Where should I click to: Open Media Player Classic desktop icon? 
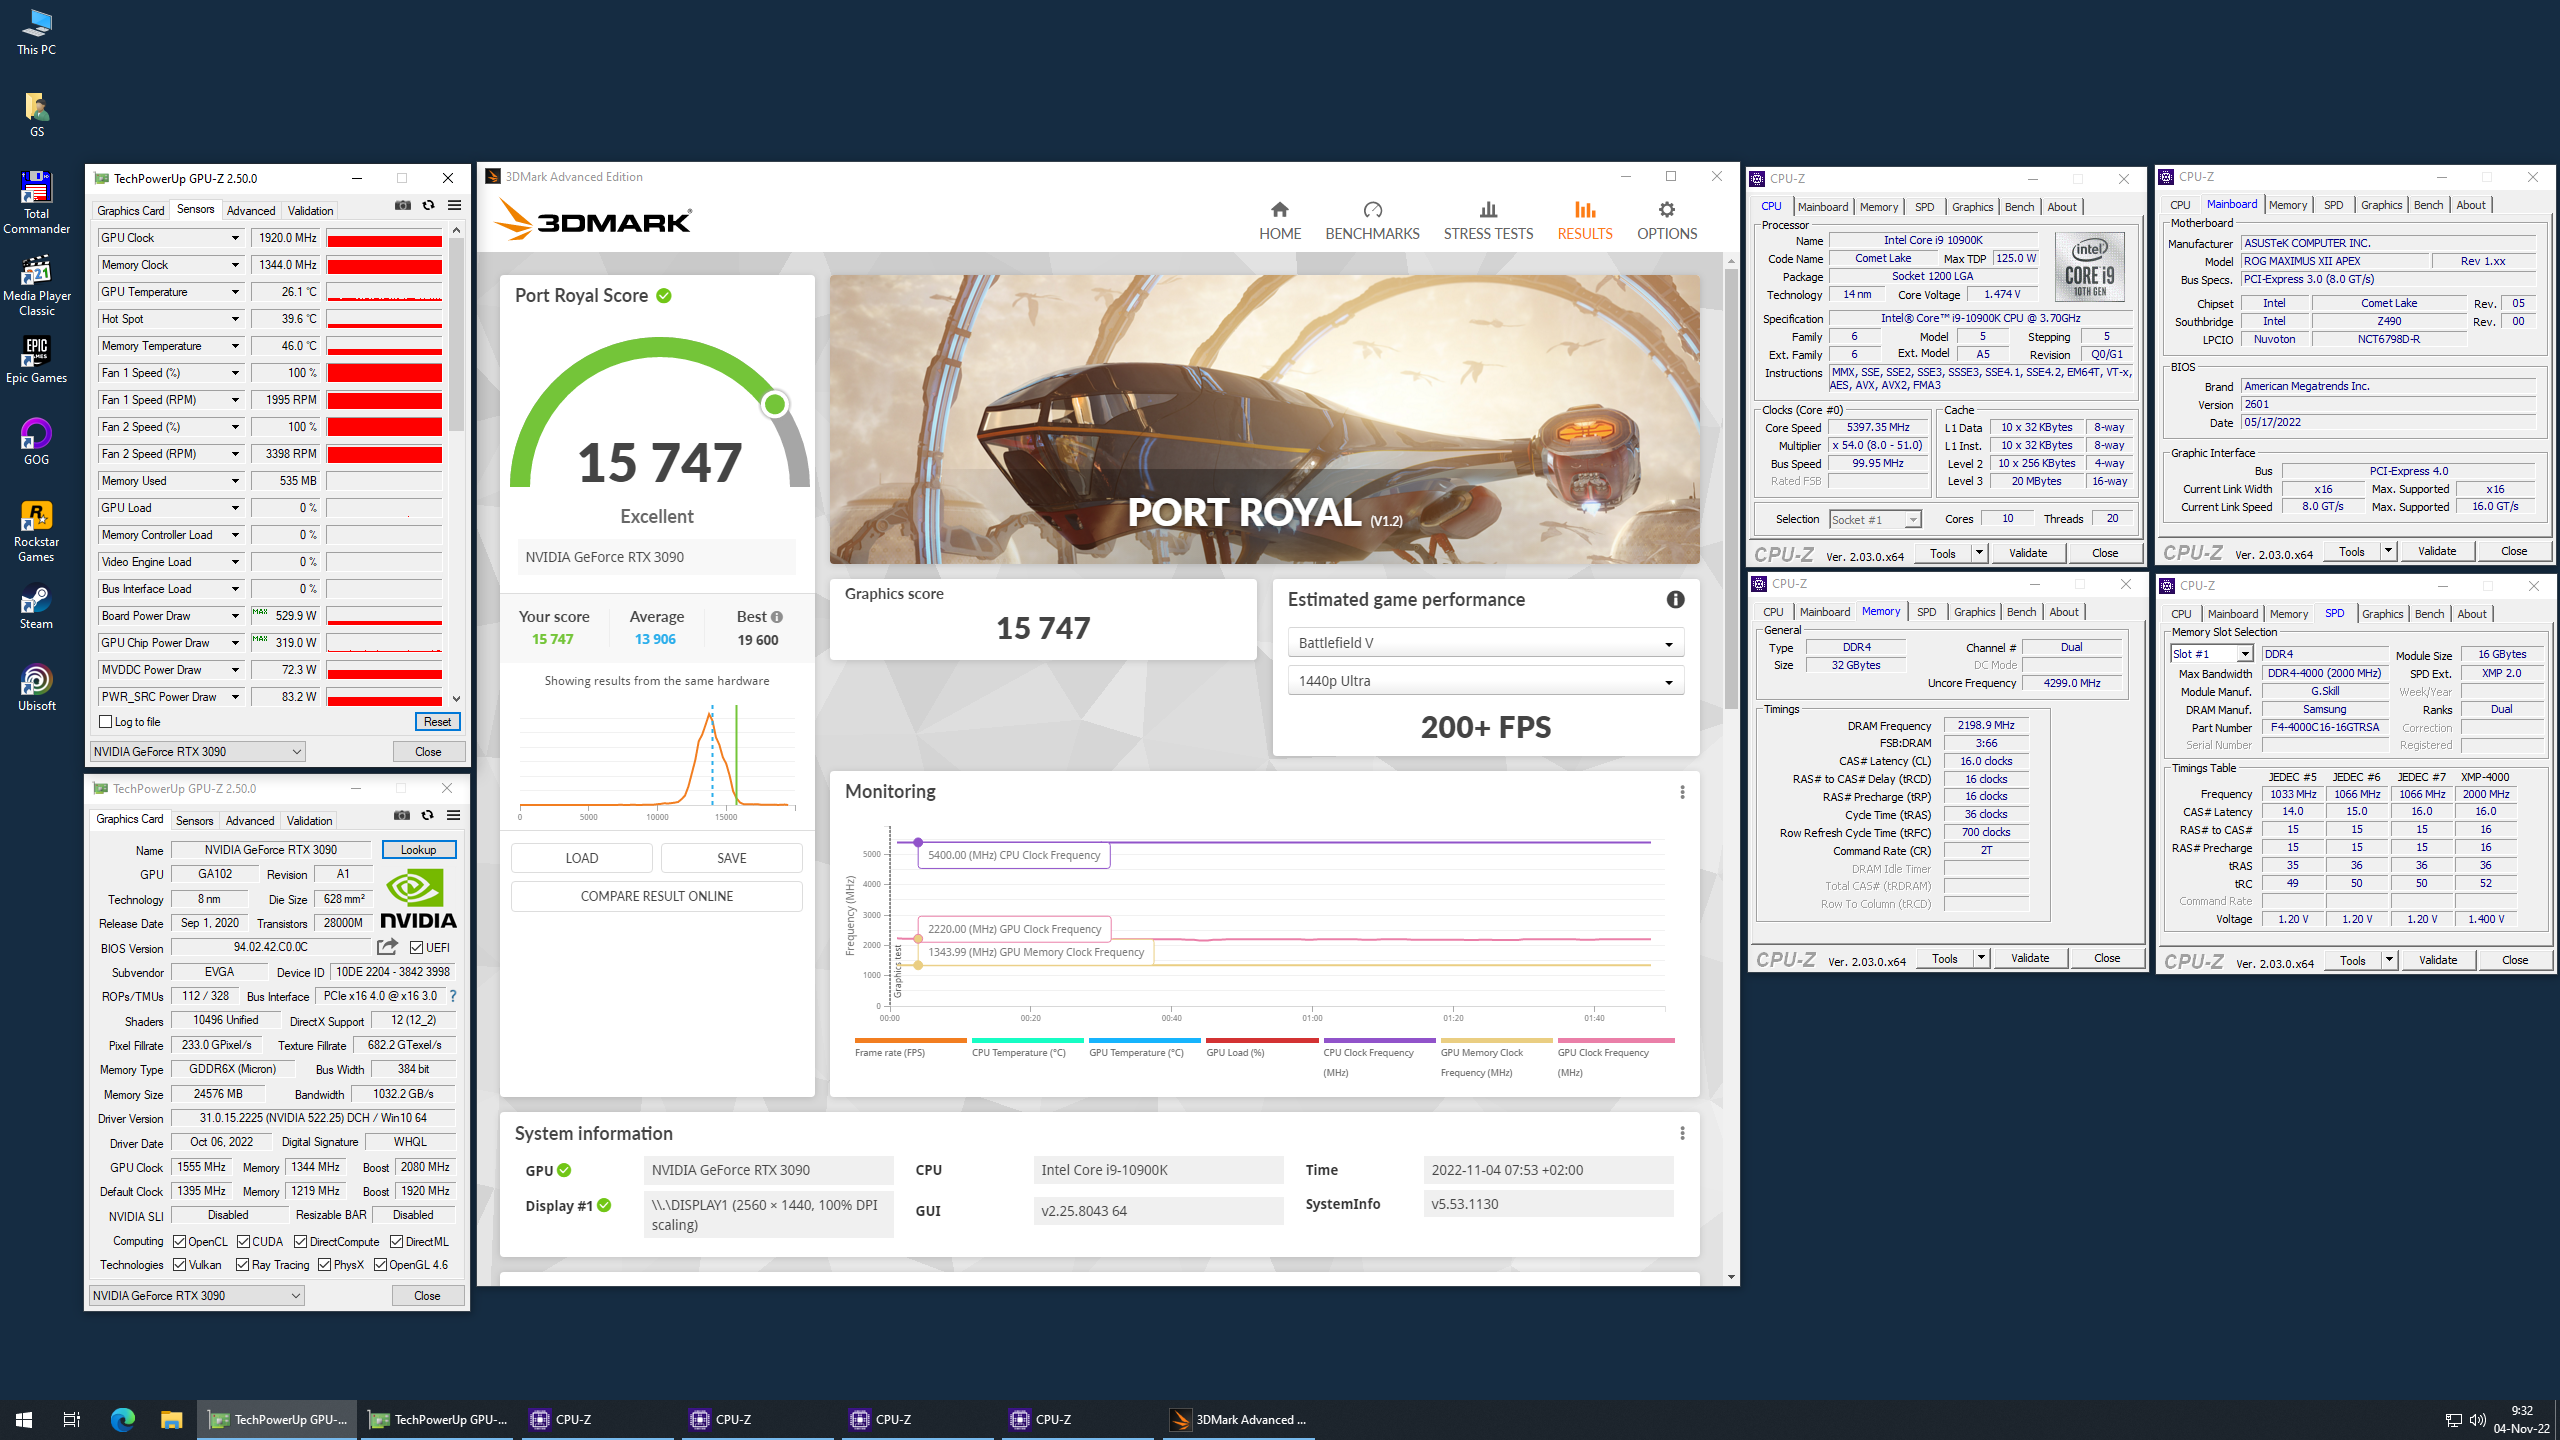(36, 285)
